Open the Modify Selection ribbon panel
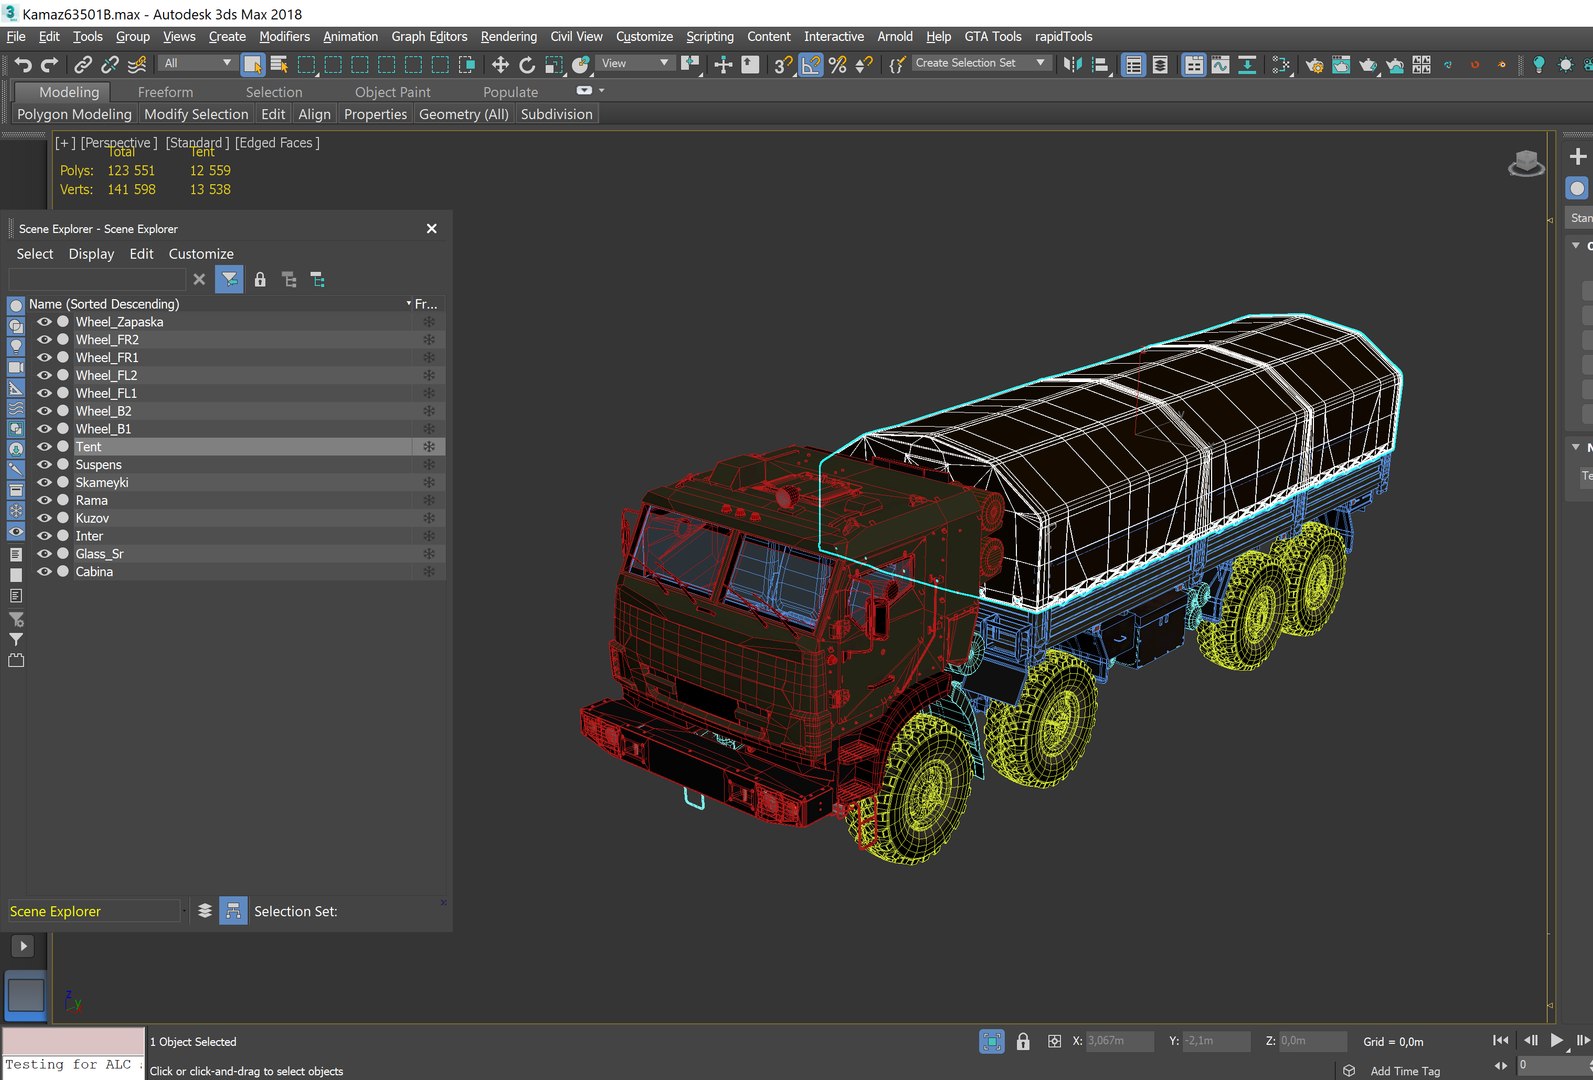 click(196, 114)
